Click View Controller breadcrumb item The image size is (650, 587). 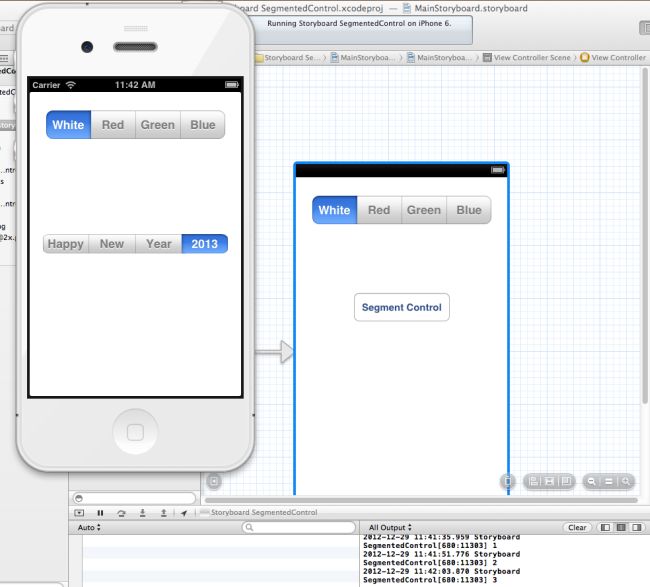613,58
